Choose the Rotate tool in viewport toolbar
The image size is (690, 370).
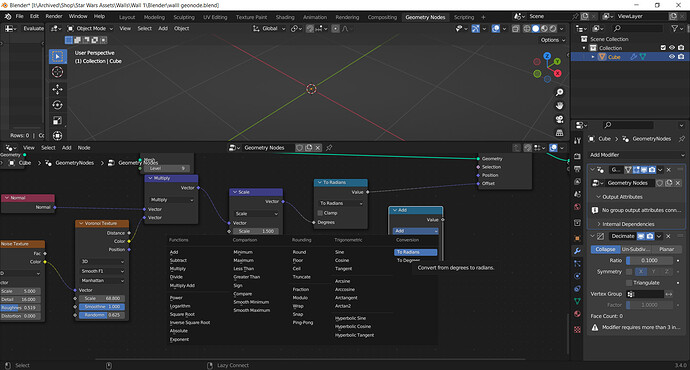point(58,105)
